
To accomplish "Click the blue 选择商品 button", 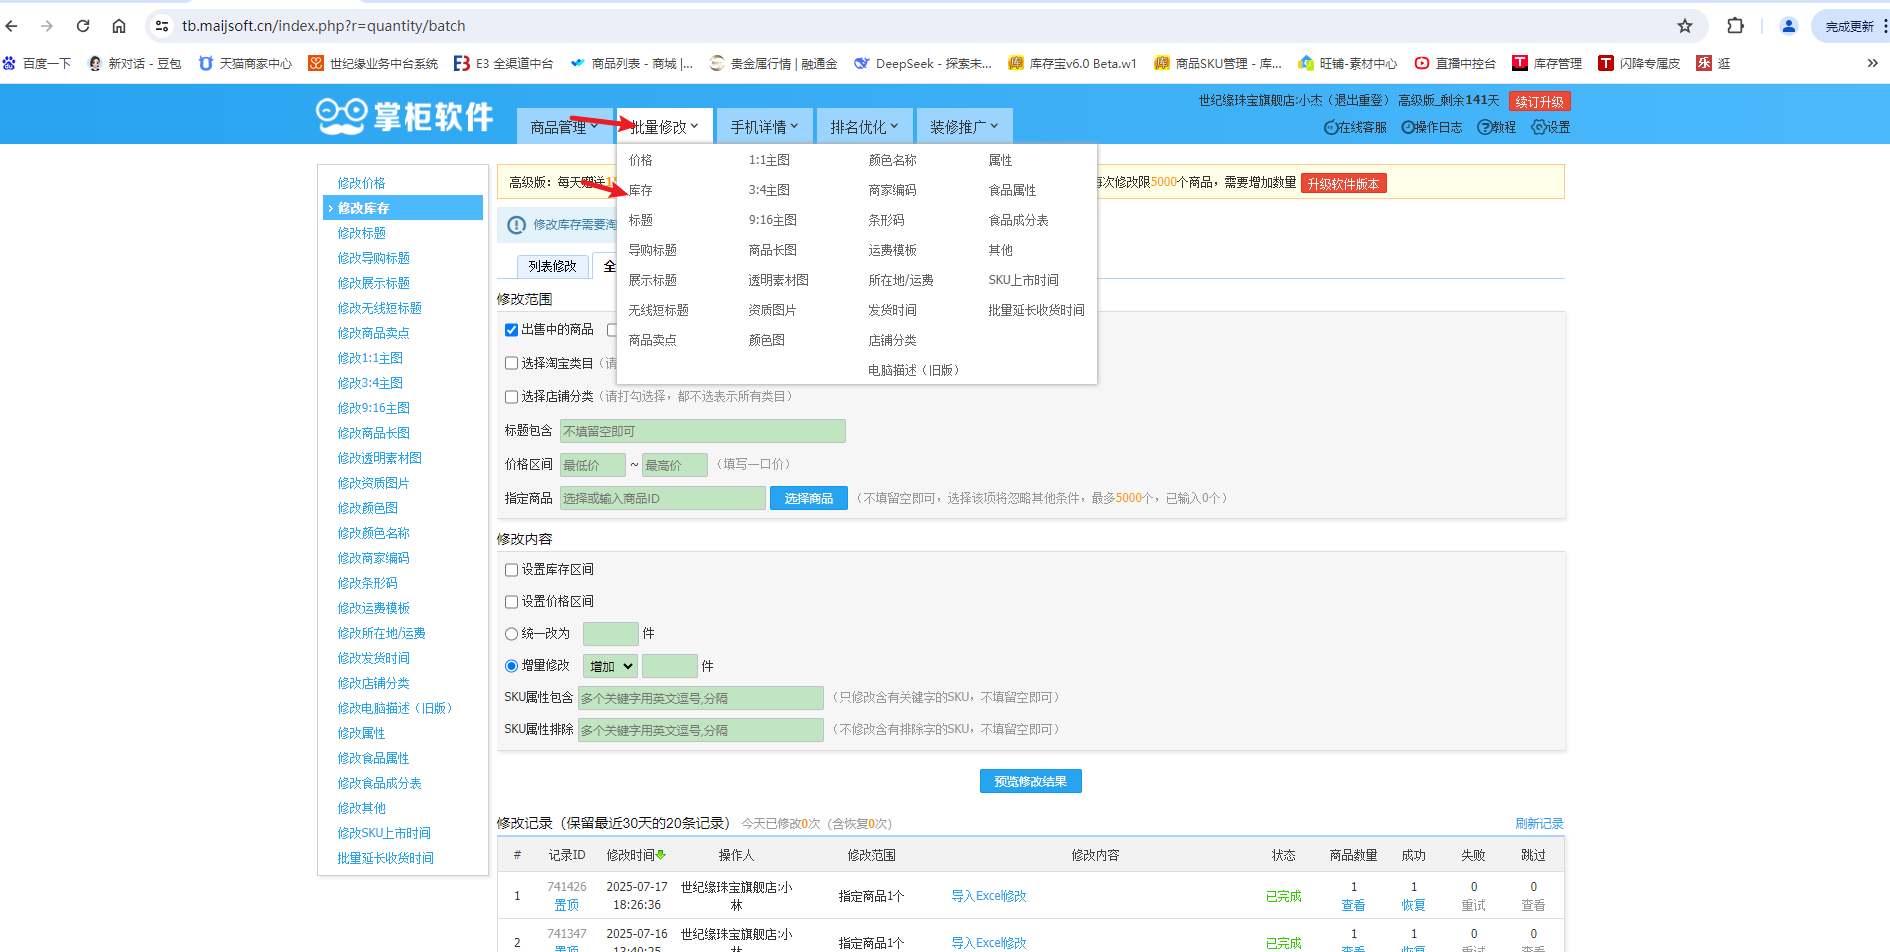I will tap(808, 498).
